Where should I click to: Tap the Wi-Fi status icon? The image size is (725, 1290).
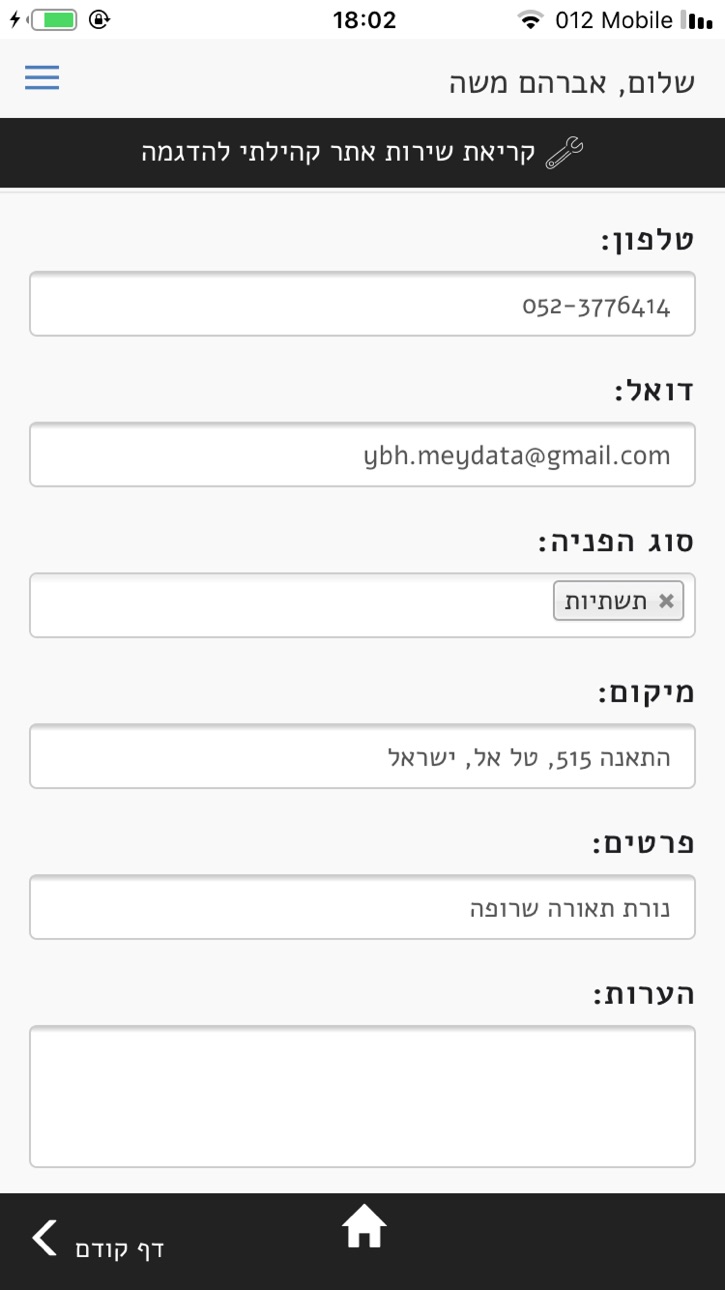coord(530,19)
